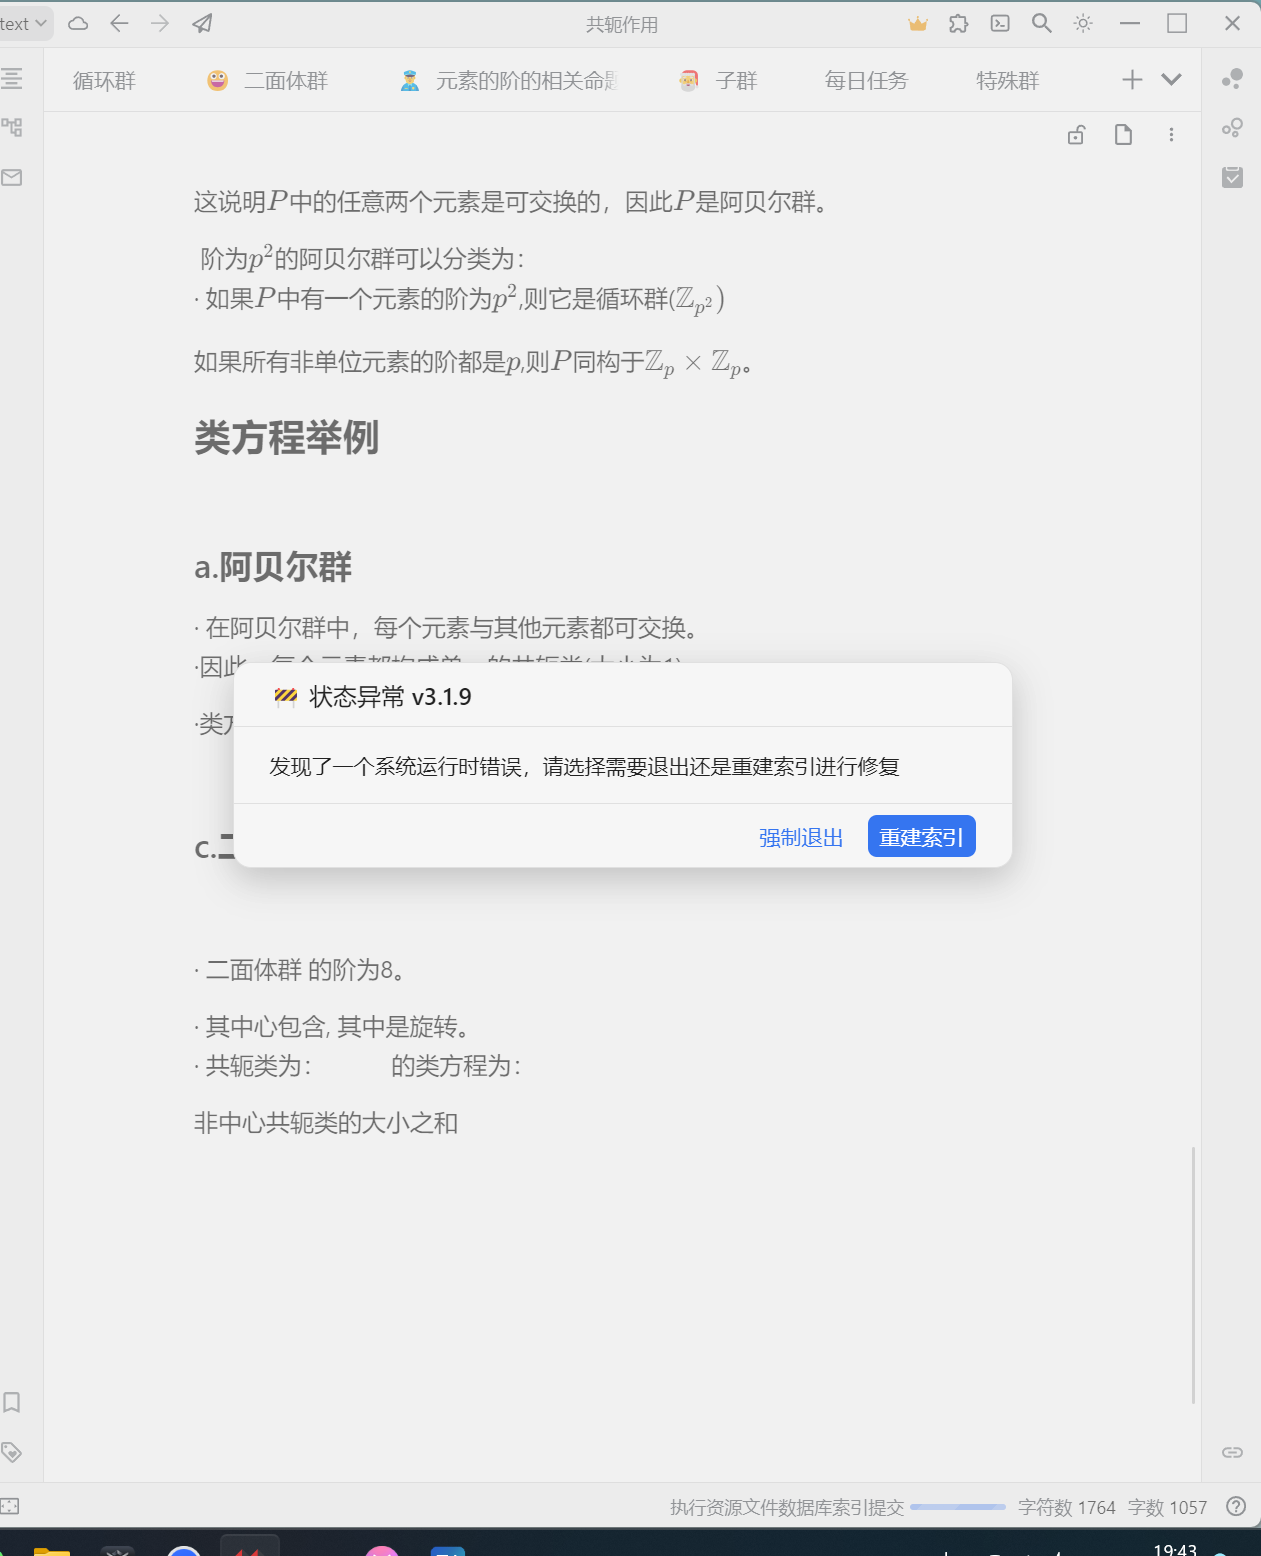The image size is (1261, 1556).
Task: Click the crown membership icon
Action: pos(918,24)
